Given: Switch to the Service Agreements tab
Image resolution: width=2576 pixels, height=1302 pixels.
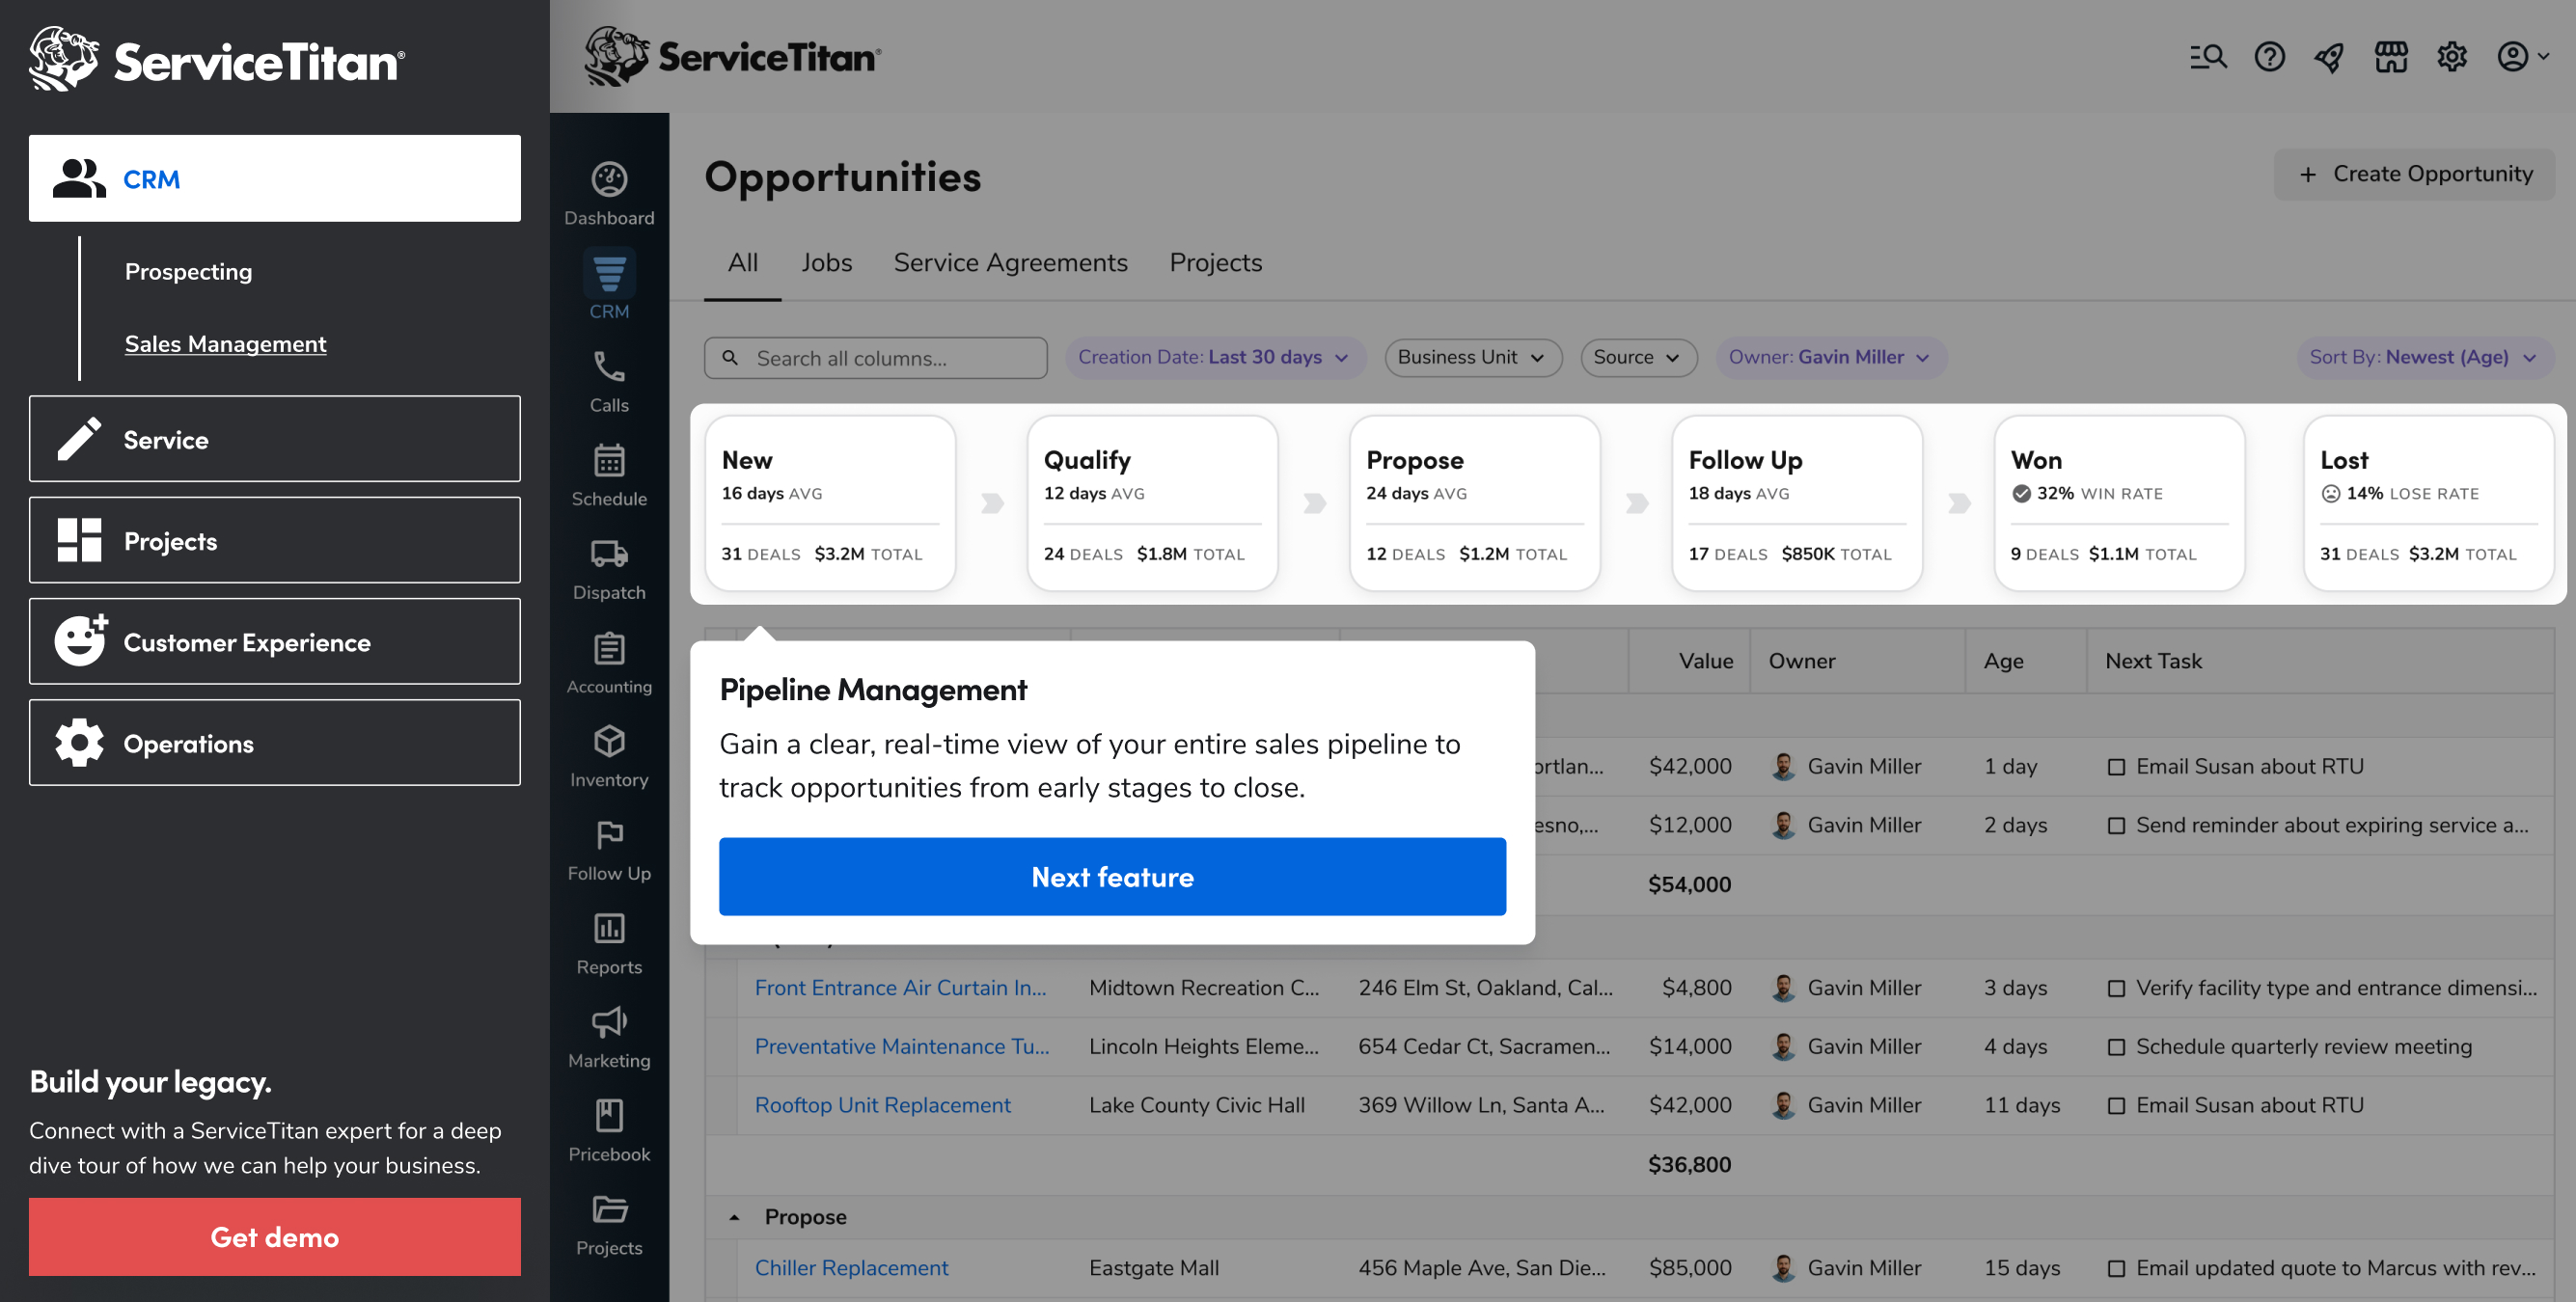Looking at the screenshot, I should [1010, 262].
